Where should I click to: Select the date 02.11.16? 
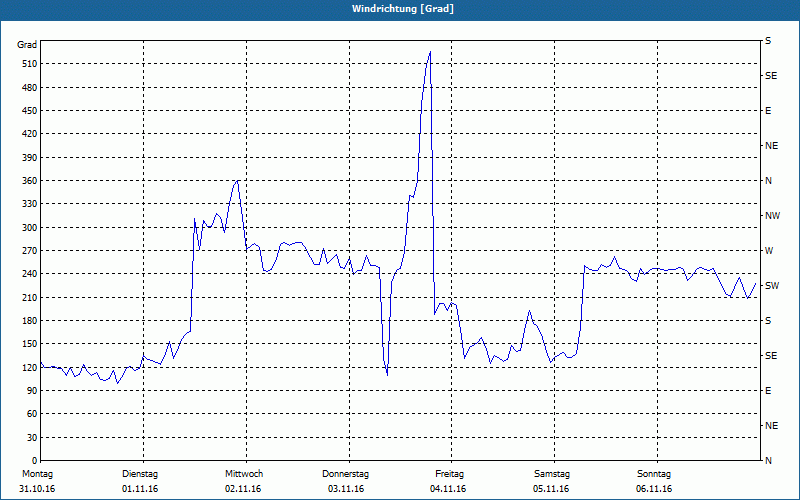243,489
